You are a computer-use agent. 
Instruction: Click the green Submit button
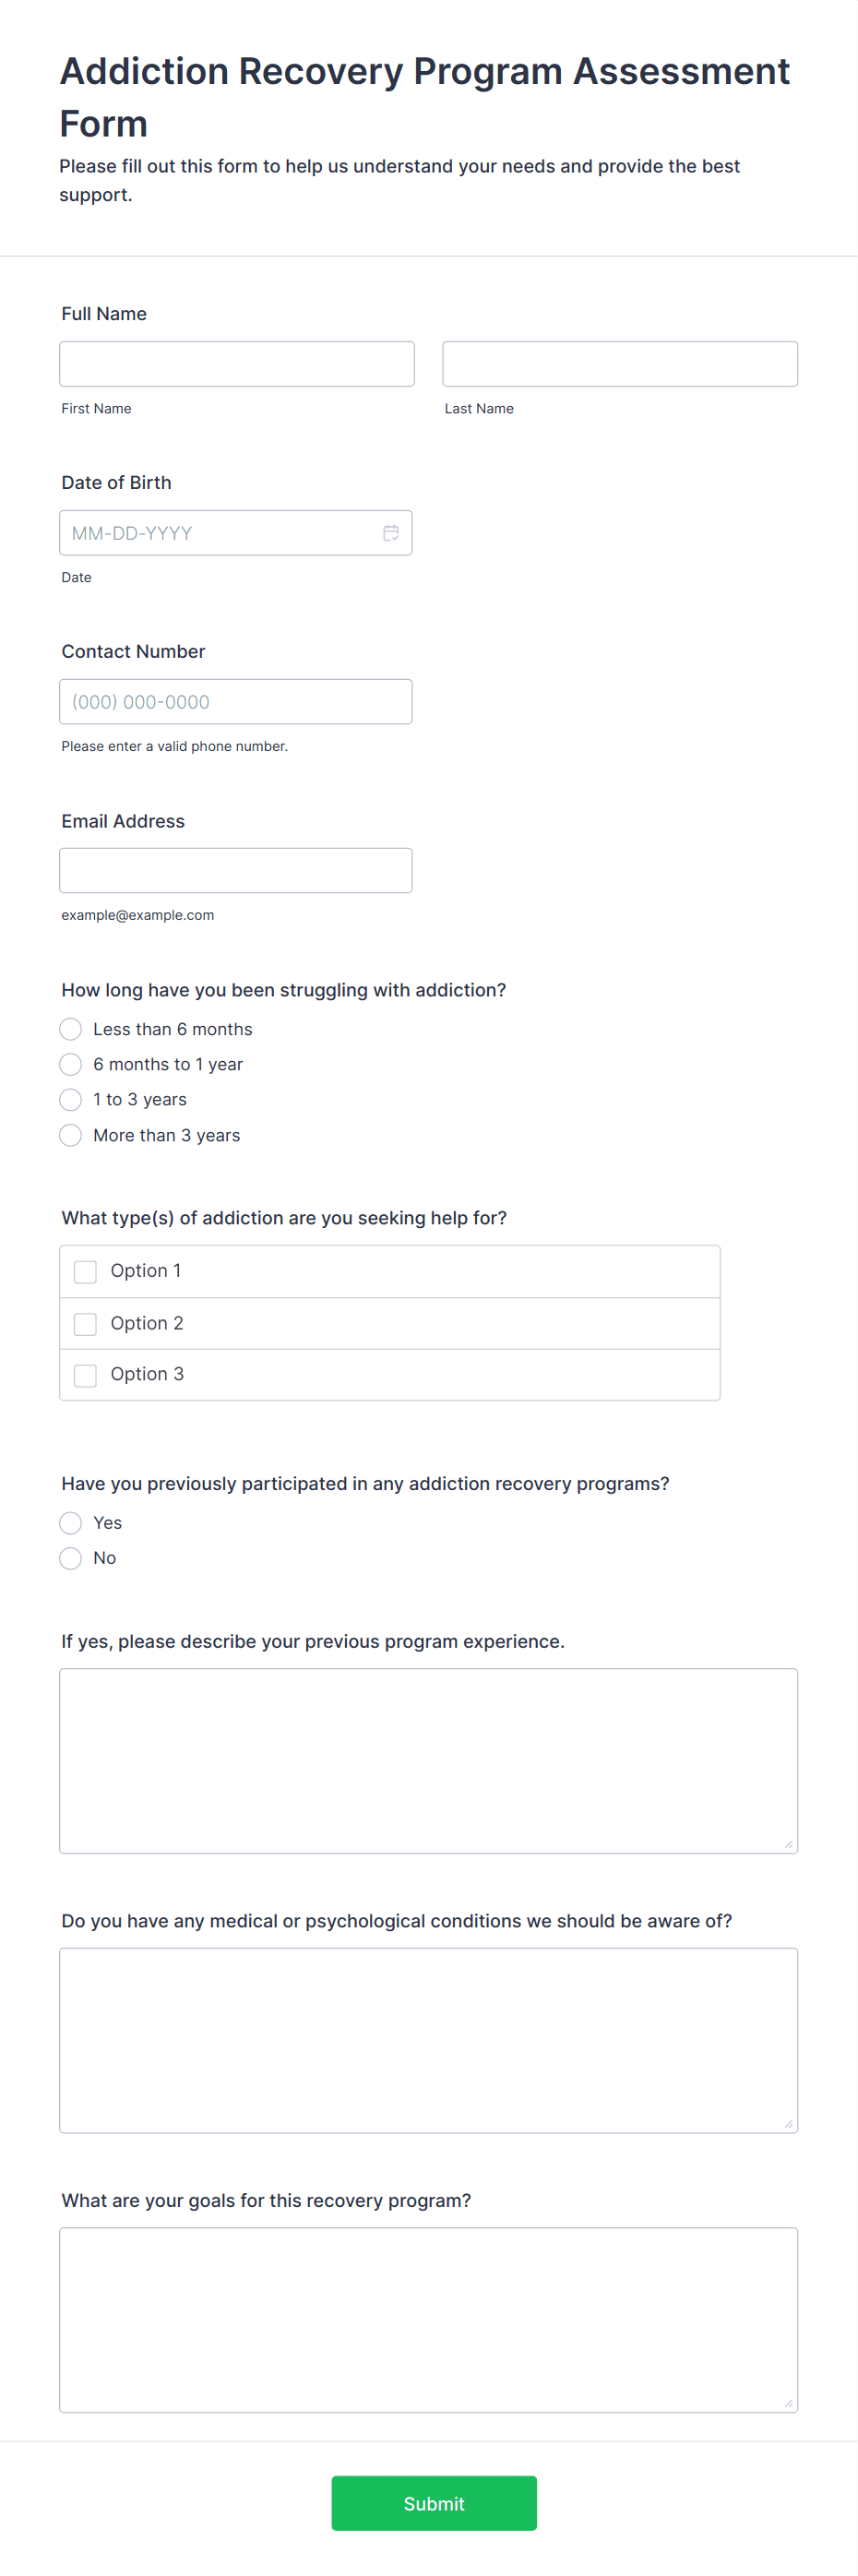pyautogui.click(x=434, y=2504)
